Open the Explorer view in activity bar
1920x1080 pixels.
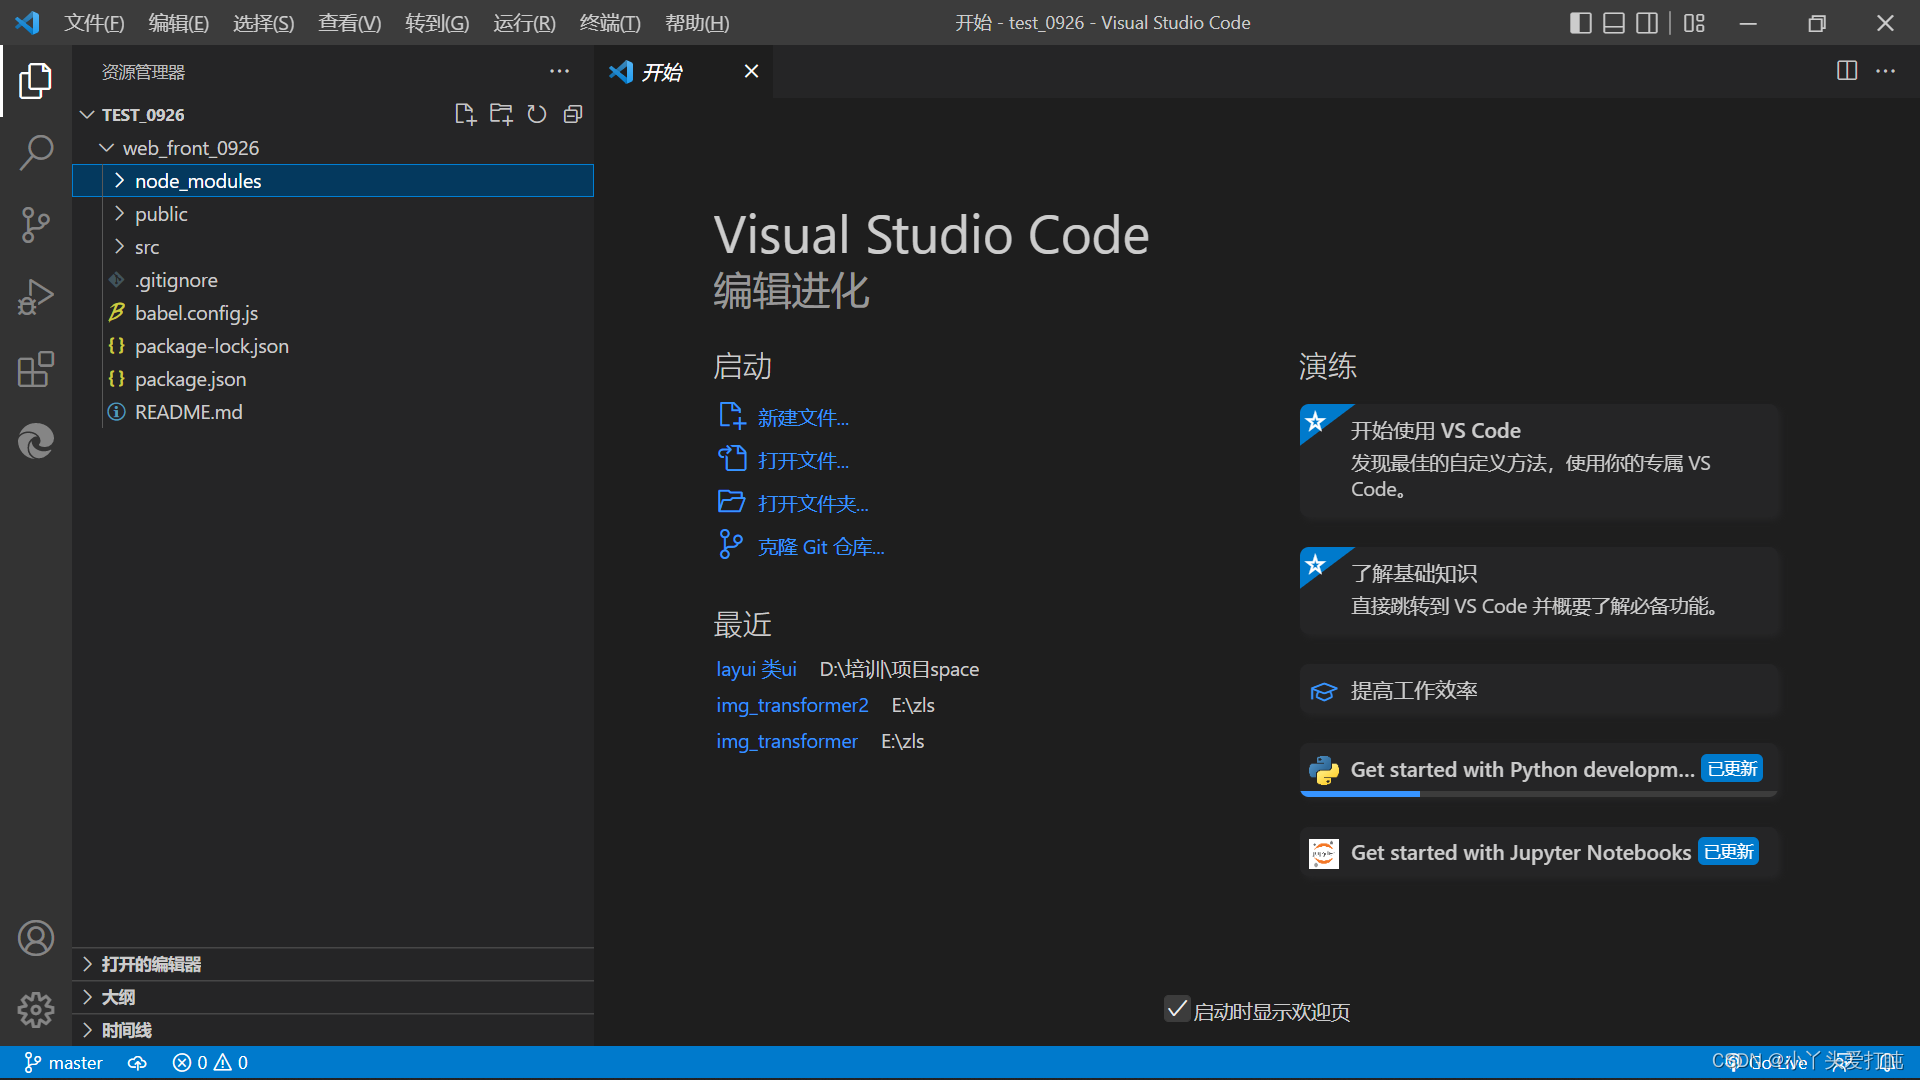(36, 81)
